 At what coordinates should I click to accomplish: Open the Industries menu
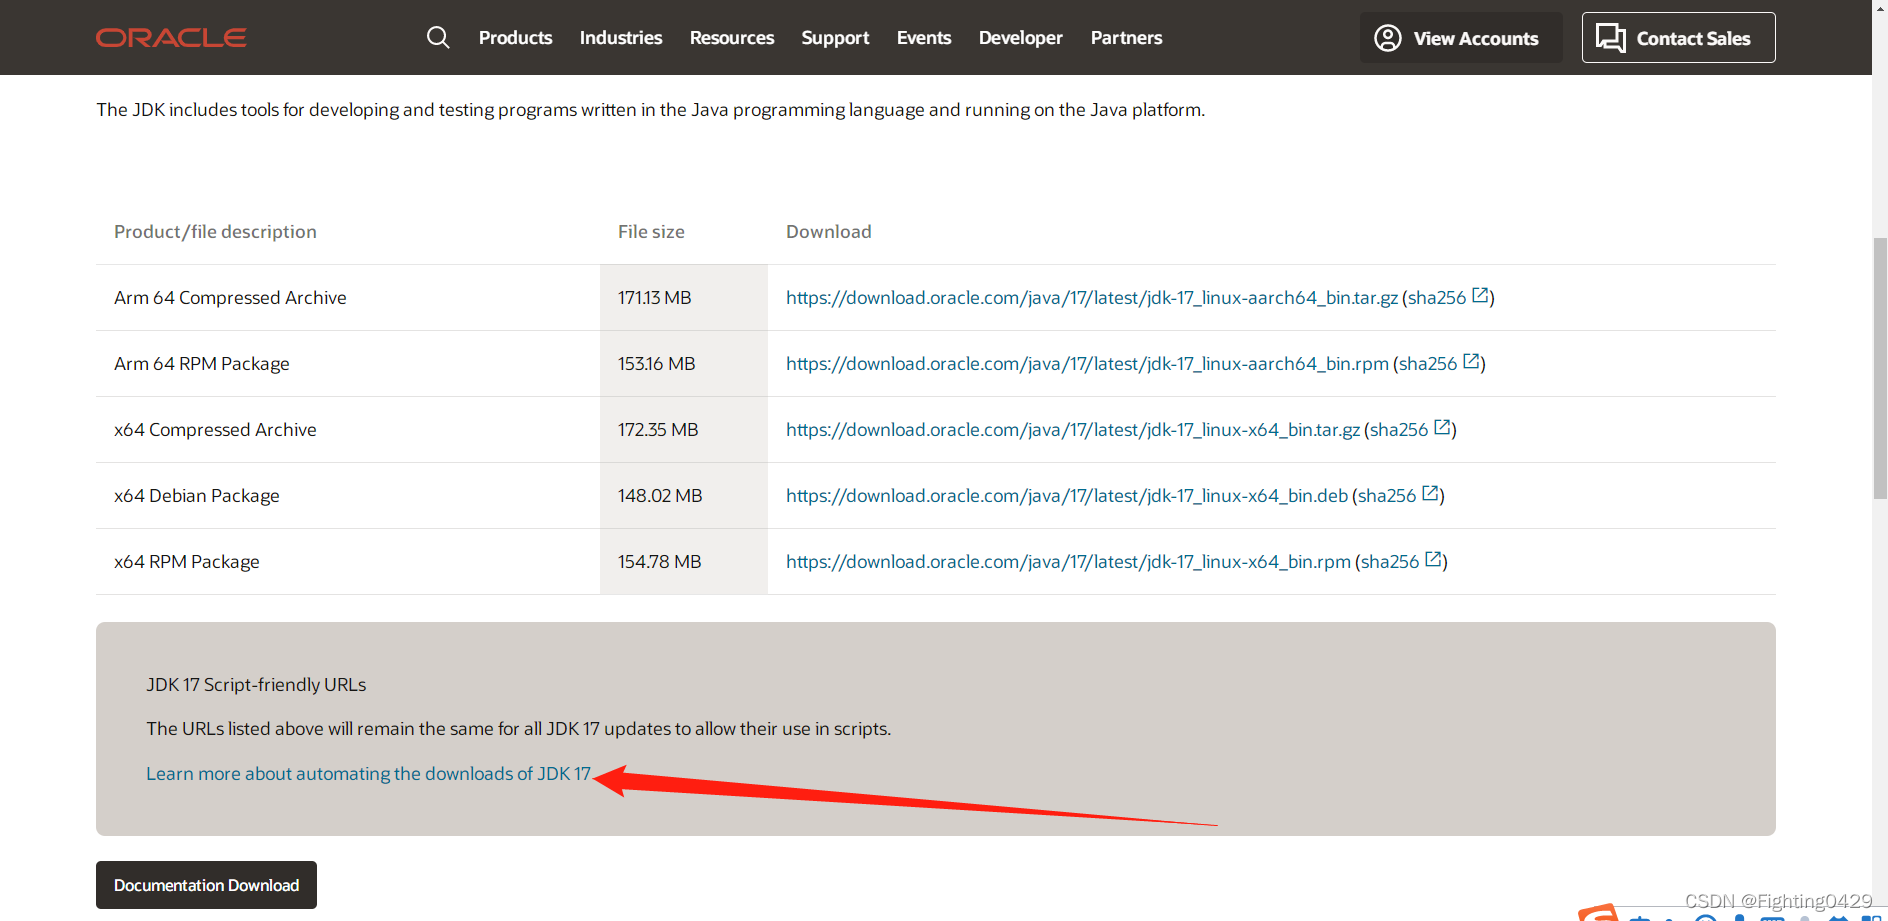point(621,38)
